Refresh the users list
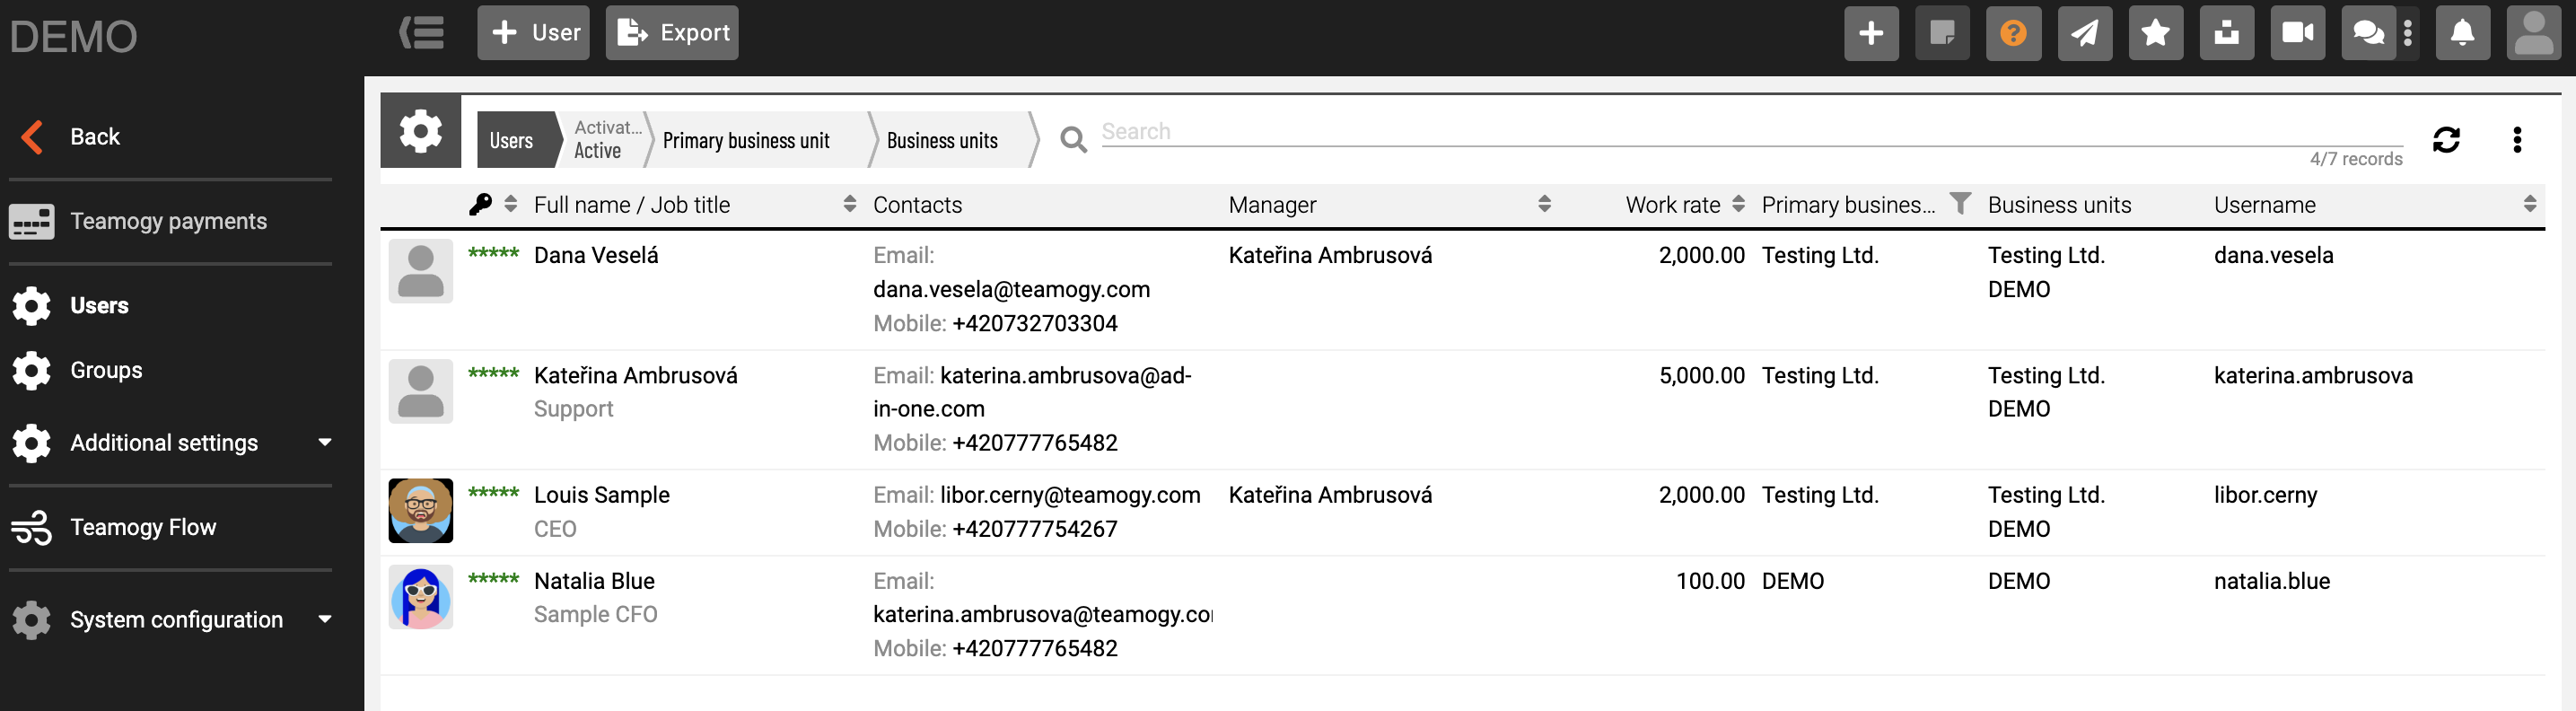The height and width of the screenshot is (711, 2576). point(2446,139)
